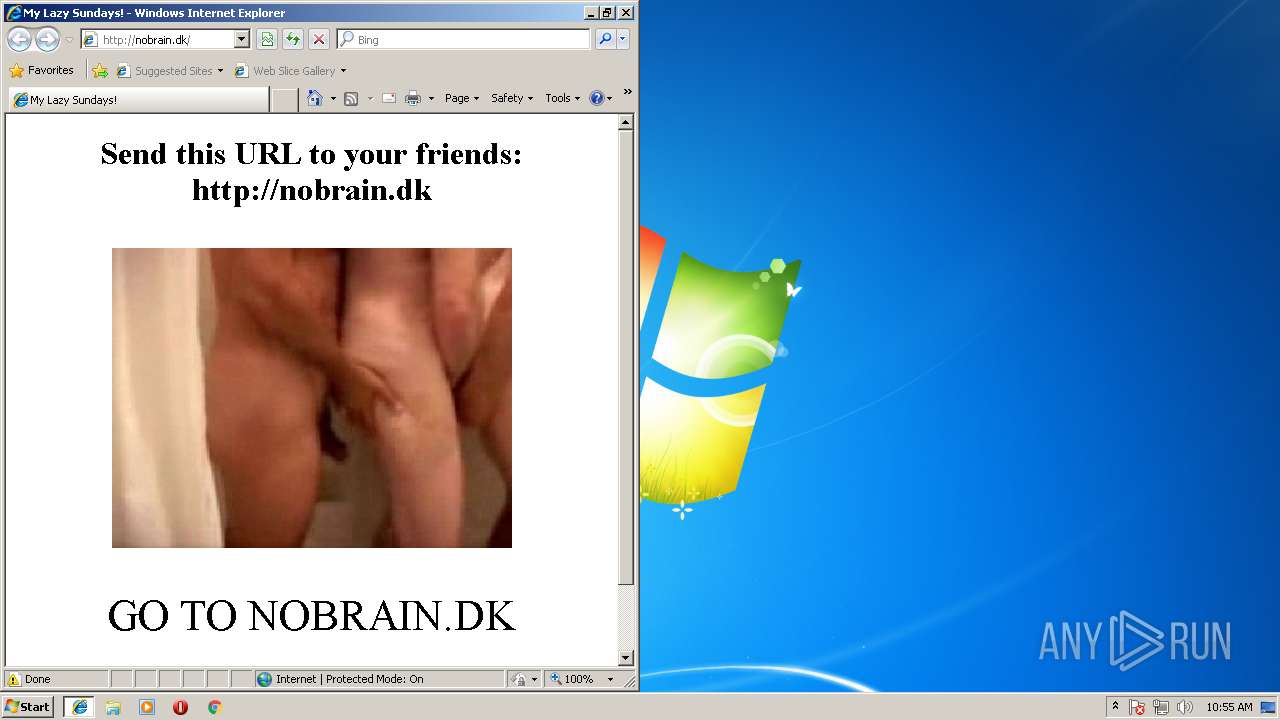Open the Tools menu
The height and width of the screenshot is (720, 1280).
point(562,98)
